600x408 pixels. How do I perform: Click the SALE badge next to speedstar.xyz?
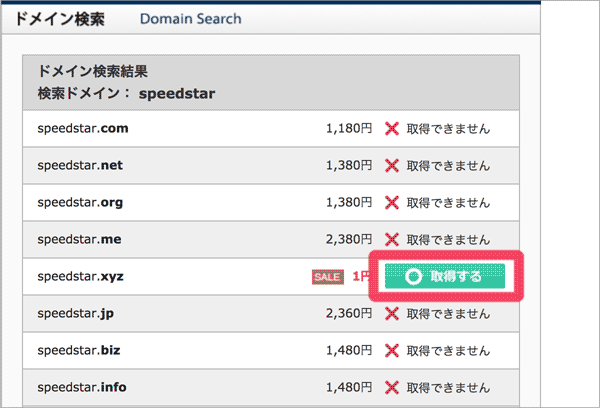(327, 277)
